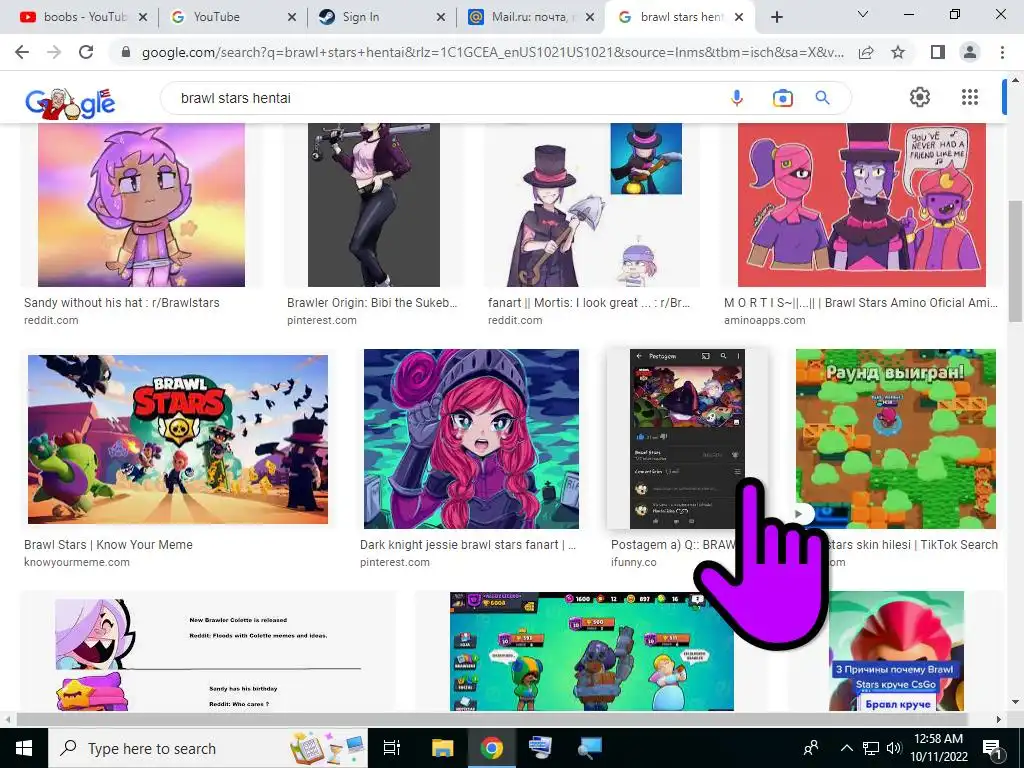Search by image with camera icon
This screenshot has width=1024, height=768.
tap(782, 98)
